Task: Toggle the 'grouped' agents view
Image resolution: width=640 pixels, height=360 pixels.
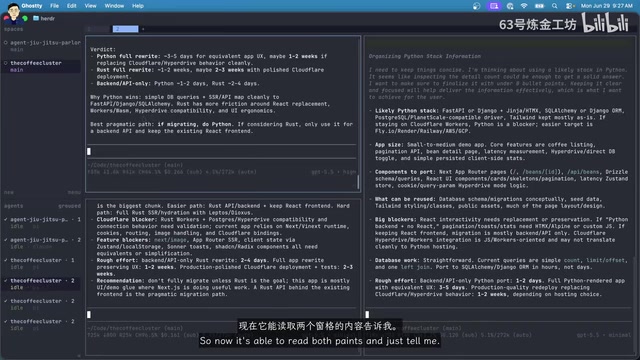Action: [69, 206]
